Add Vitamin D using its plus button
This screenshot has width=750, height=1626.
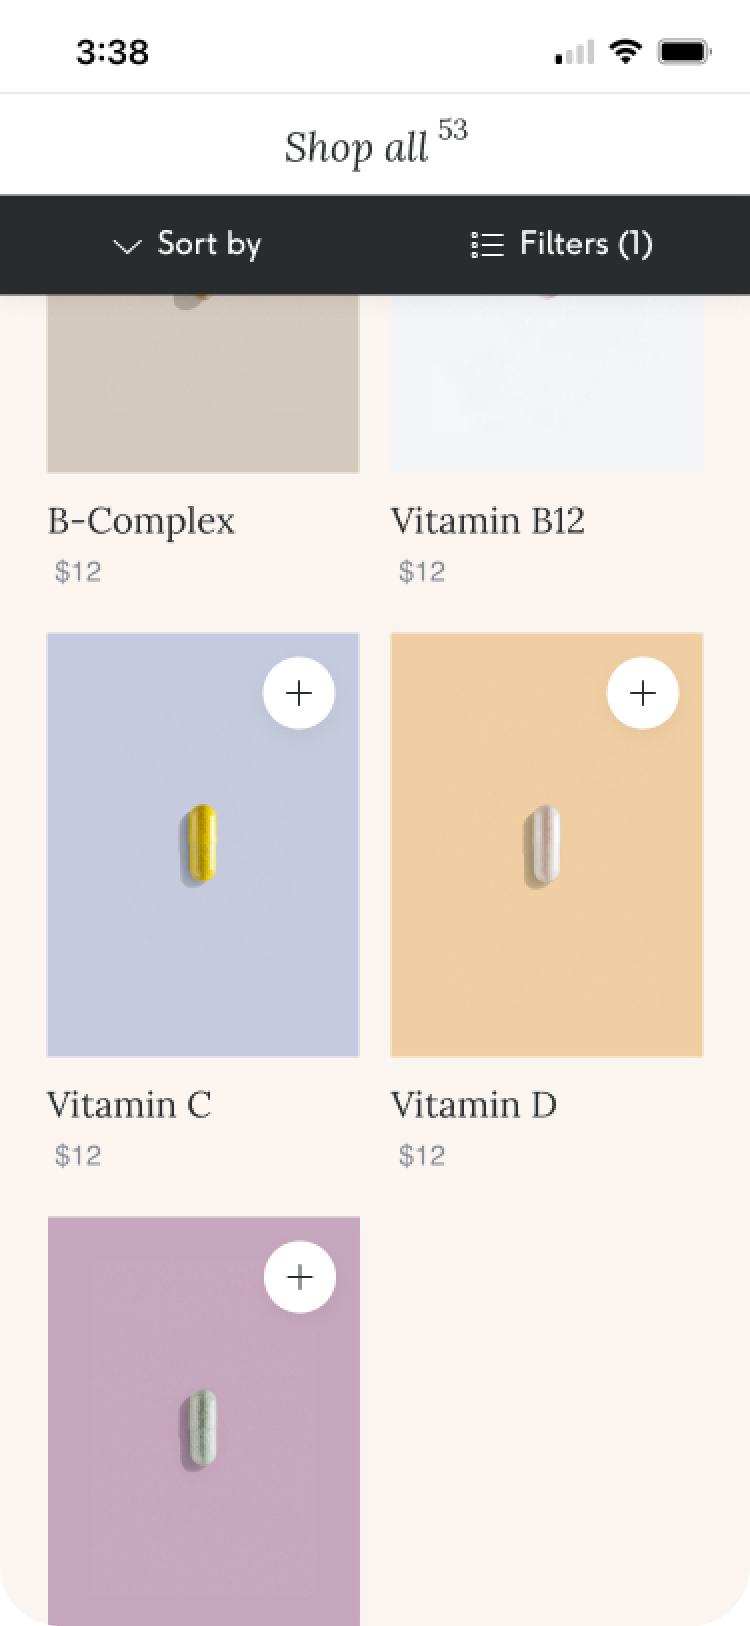pyautogui.click(x=643, y=693)
